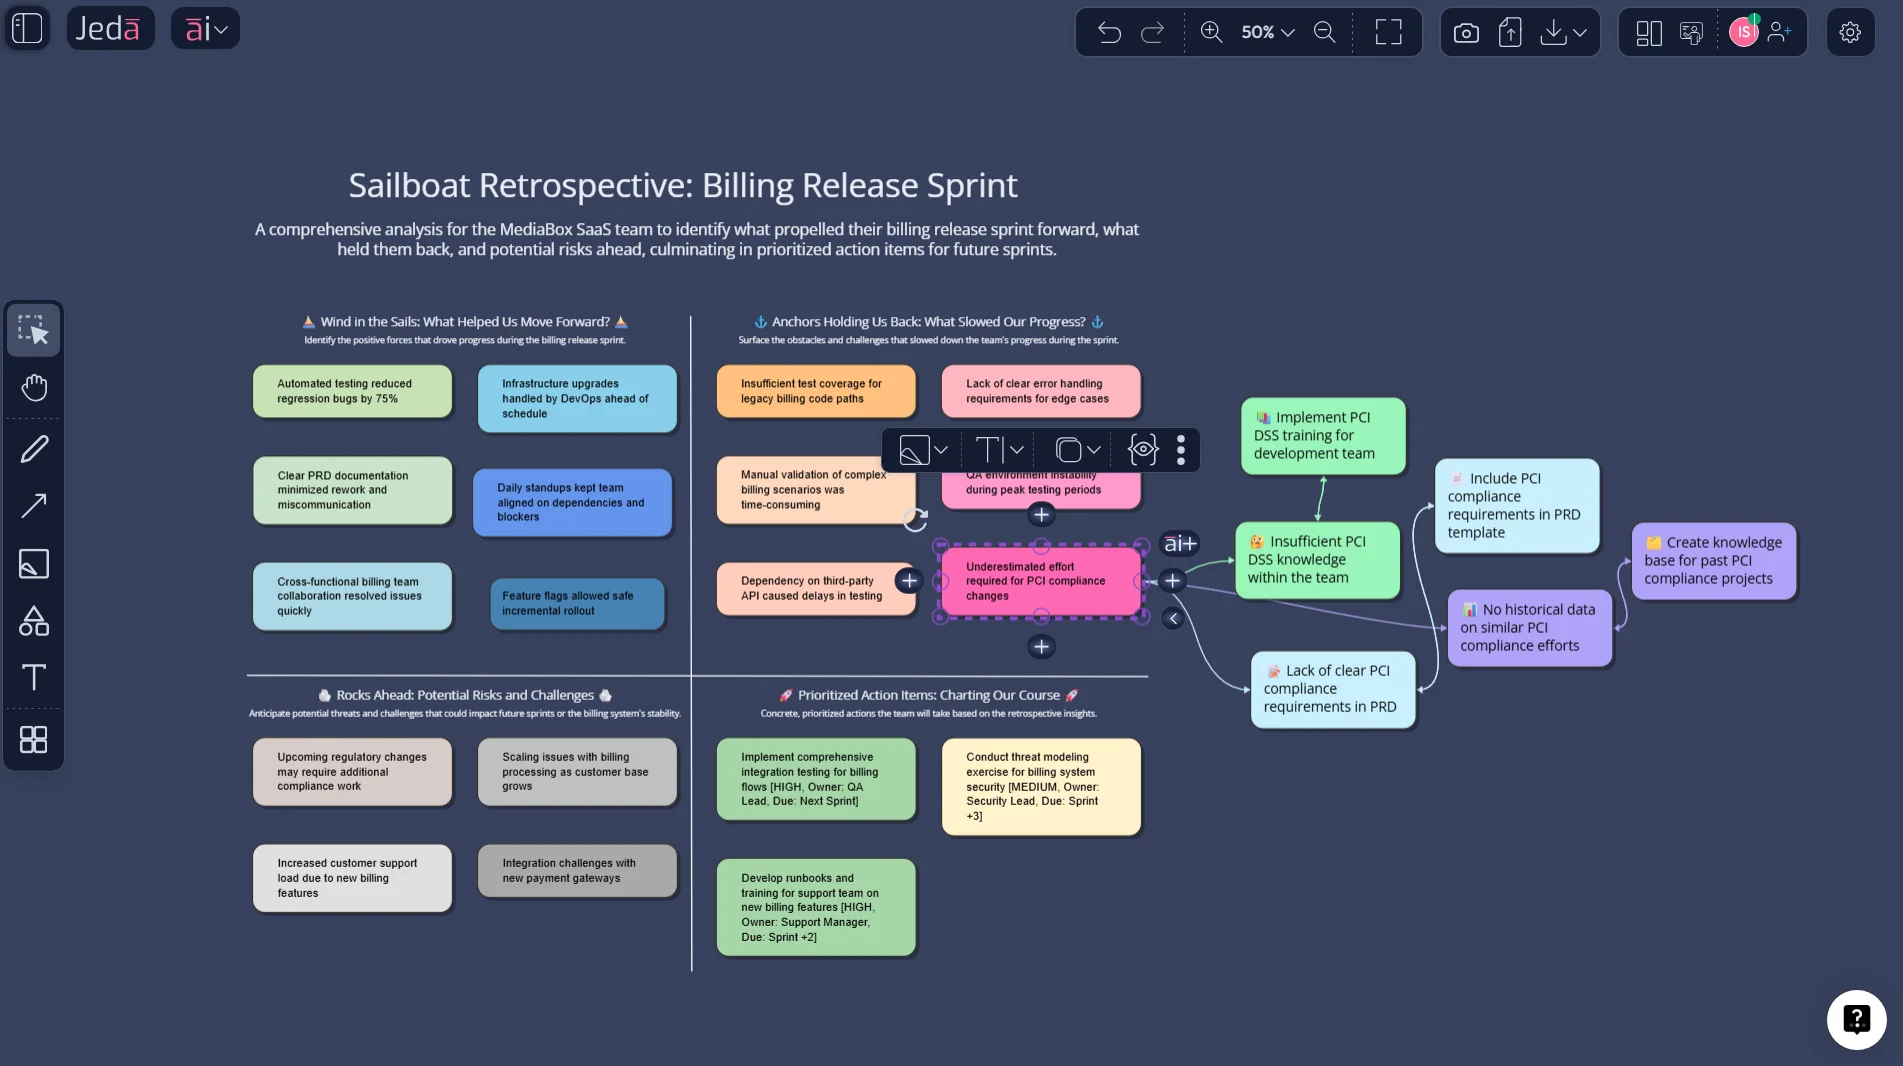Click the Undo arrow
Image resolution: width=1903 pixels, height=1066 pixels.
tap(1109, 32)
